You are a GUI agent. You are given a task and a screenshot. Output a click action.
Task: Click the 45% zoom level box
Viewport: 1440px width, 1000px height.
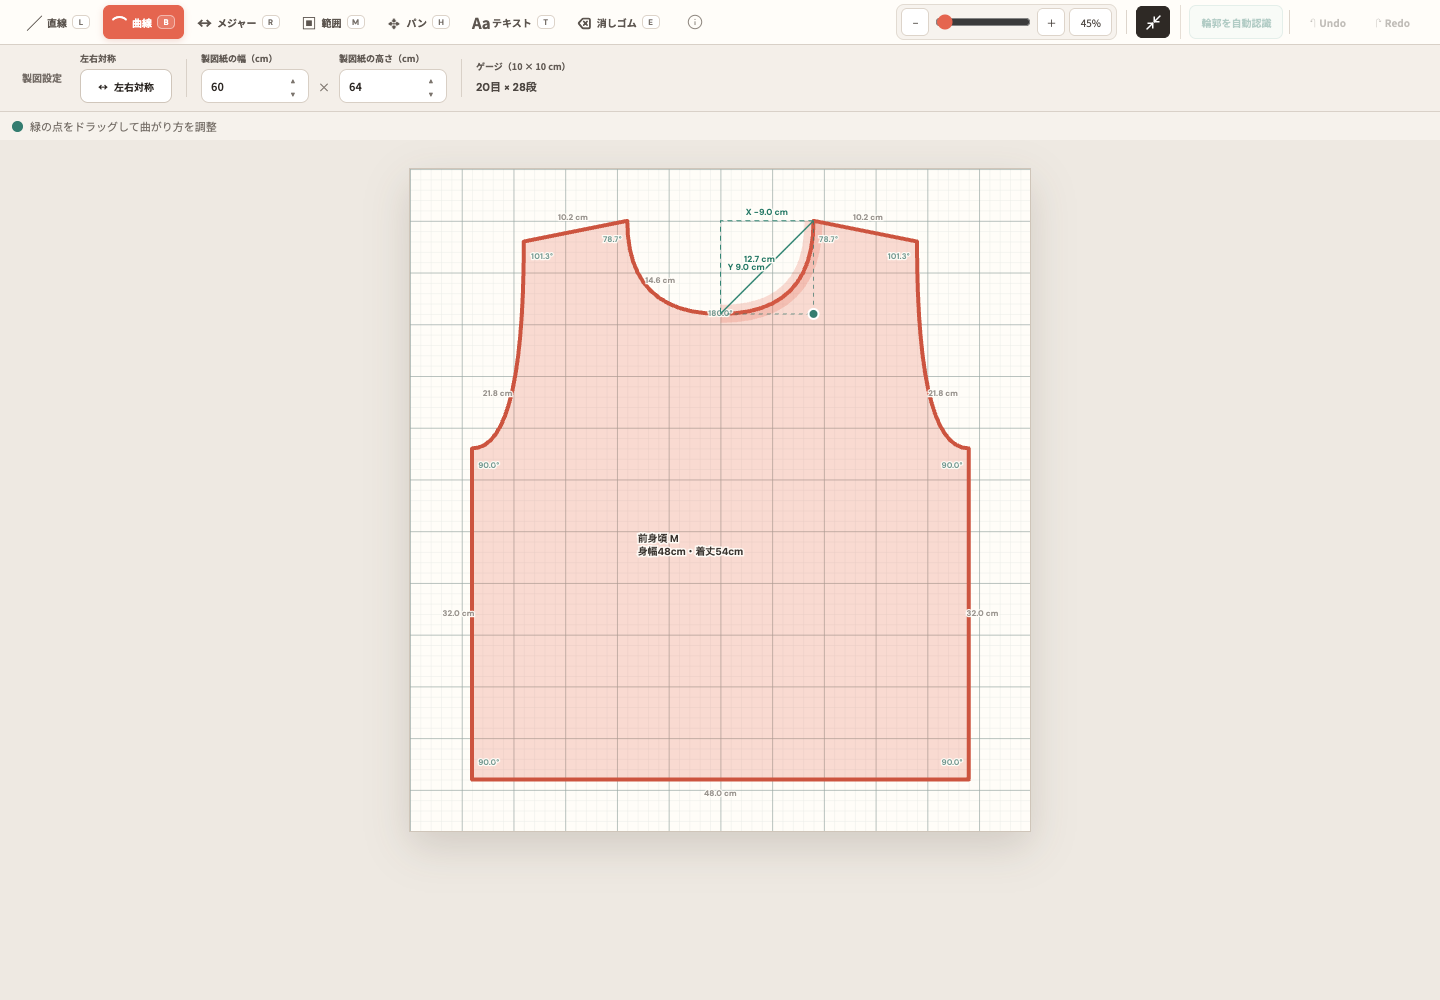pyautogui.click(x=1090, y=23)
